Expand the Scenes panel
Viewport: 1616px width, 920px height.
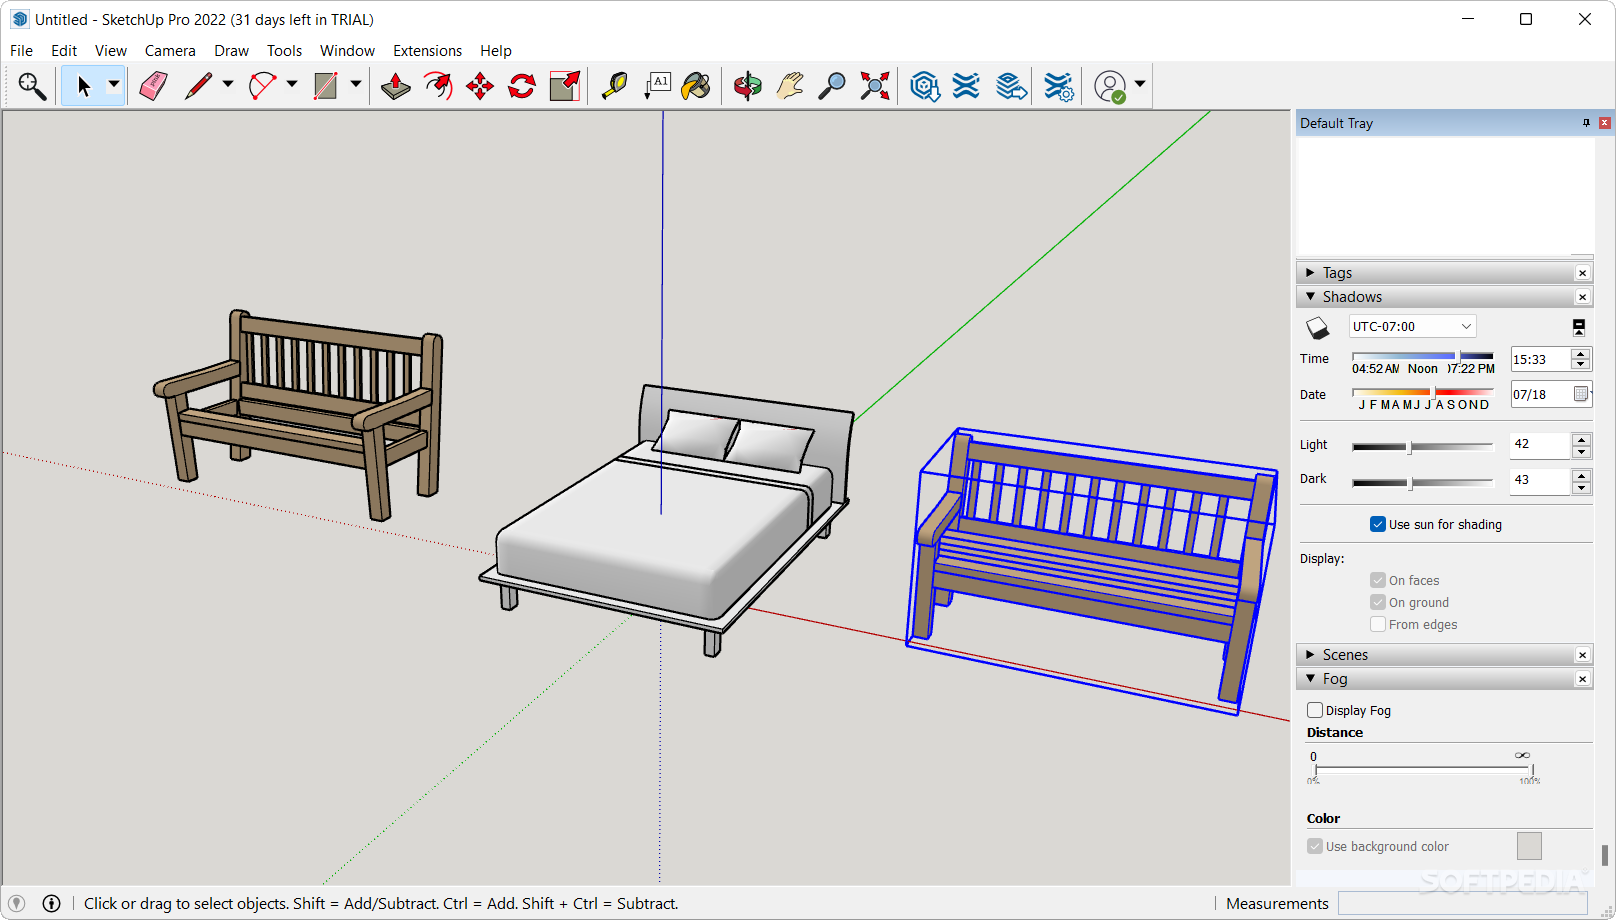[1310, 655]
